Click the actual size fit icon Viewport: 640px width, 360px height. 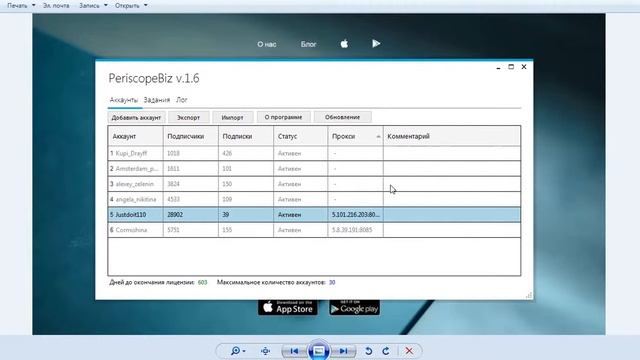click(x=265, y=351)
